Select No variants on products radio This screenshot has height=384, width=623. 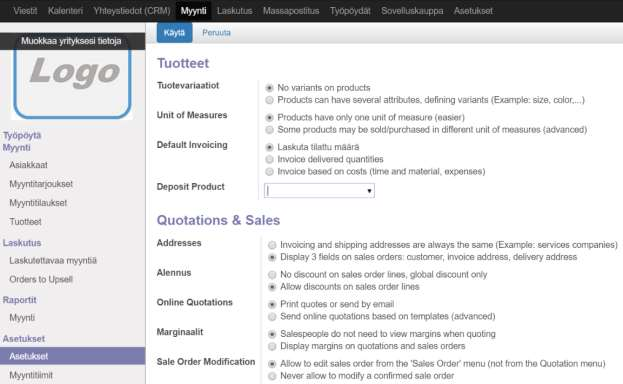[x=269, y=87]
